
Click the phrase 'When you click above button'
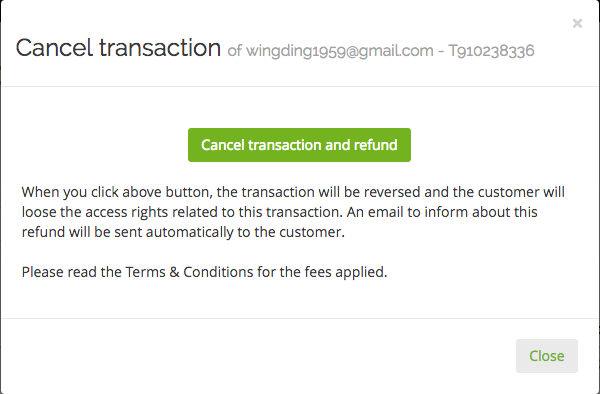point(117,192)
